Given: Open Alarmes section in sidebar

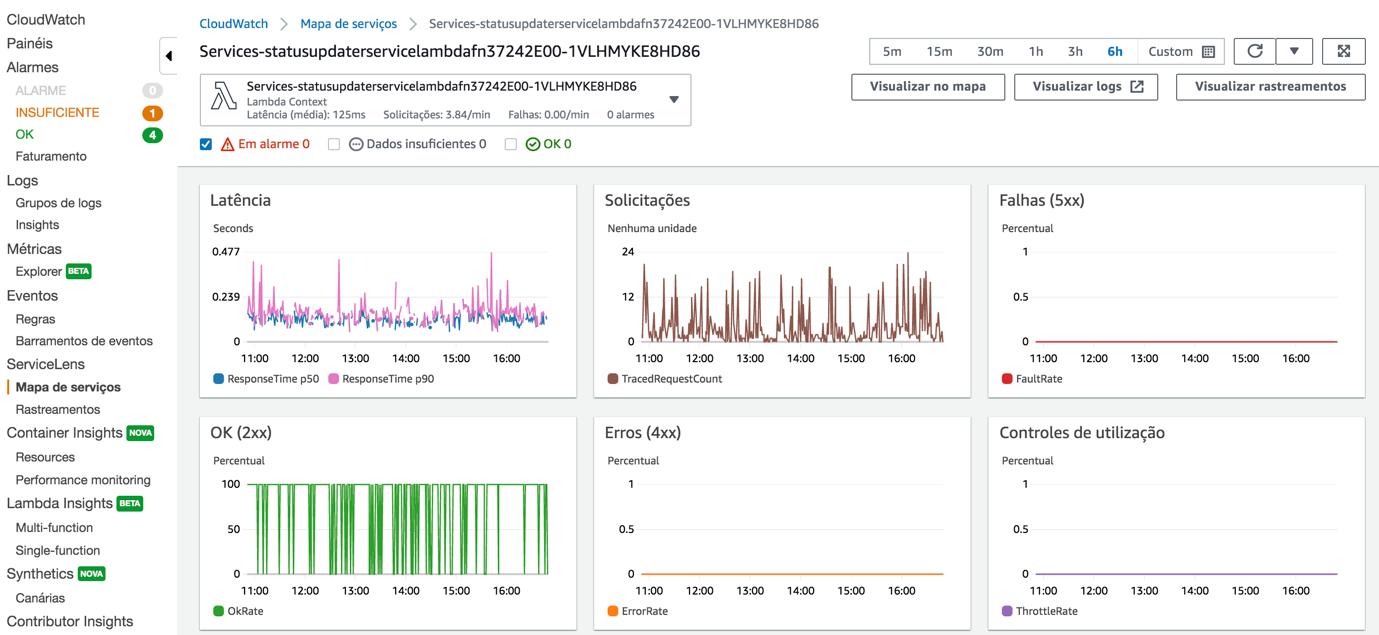Looking at the screenshot, I should click(33, 68).
